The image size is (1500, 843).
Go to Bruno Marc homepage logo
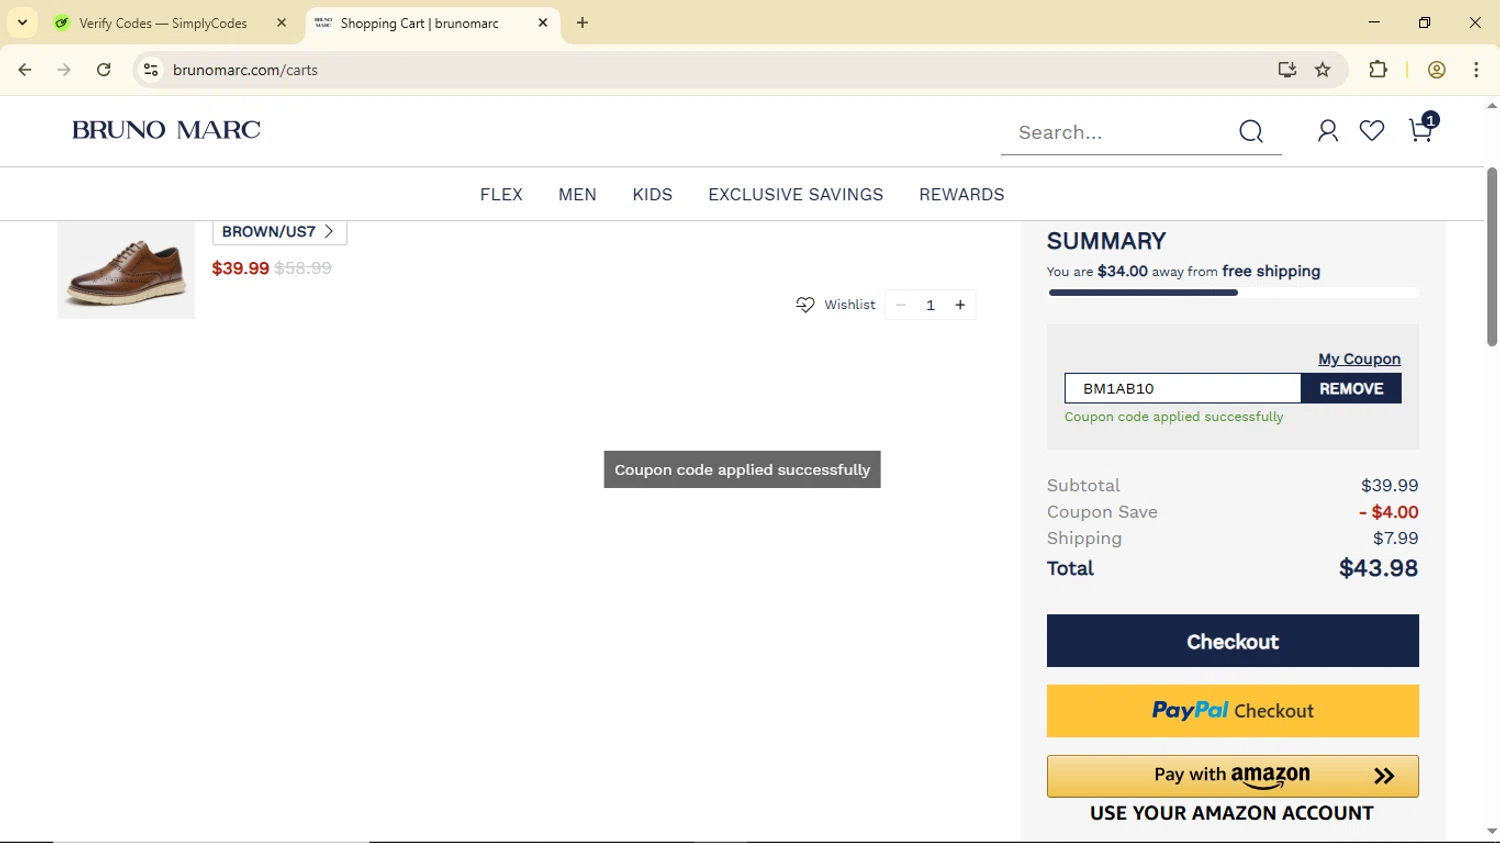pyautogui.click(x=166, y=130)
